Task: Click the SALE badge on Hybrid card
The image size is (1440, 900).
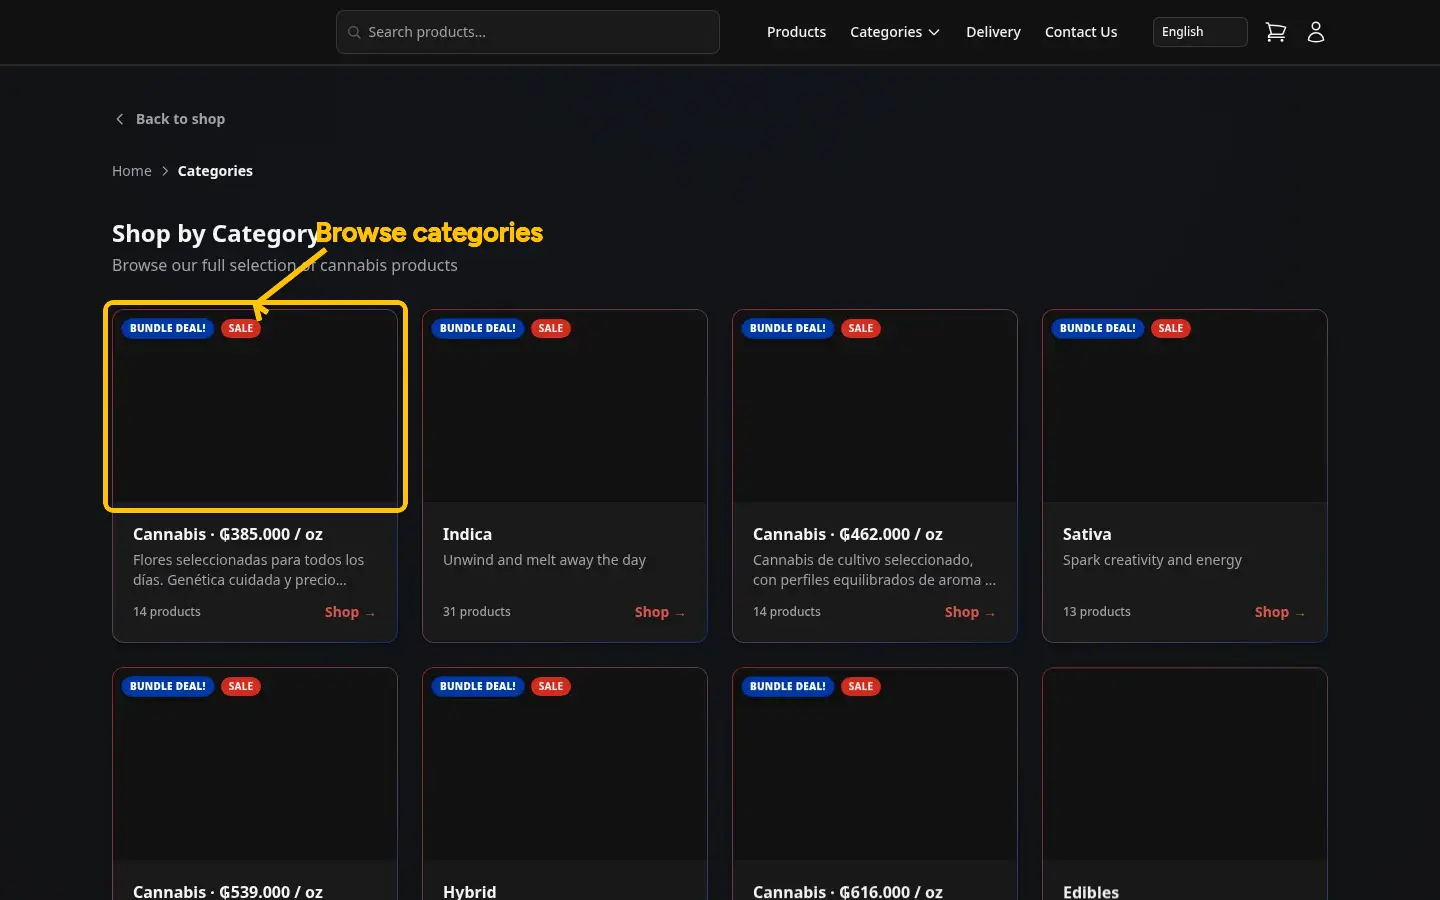Action: (x=551, y=686)
